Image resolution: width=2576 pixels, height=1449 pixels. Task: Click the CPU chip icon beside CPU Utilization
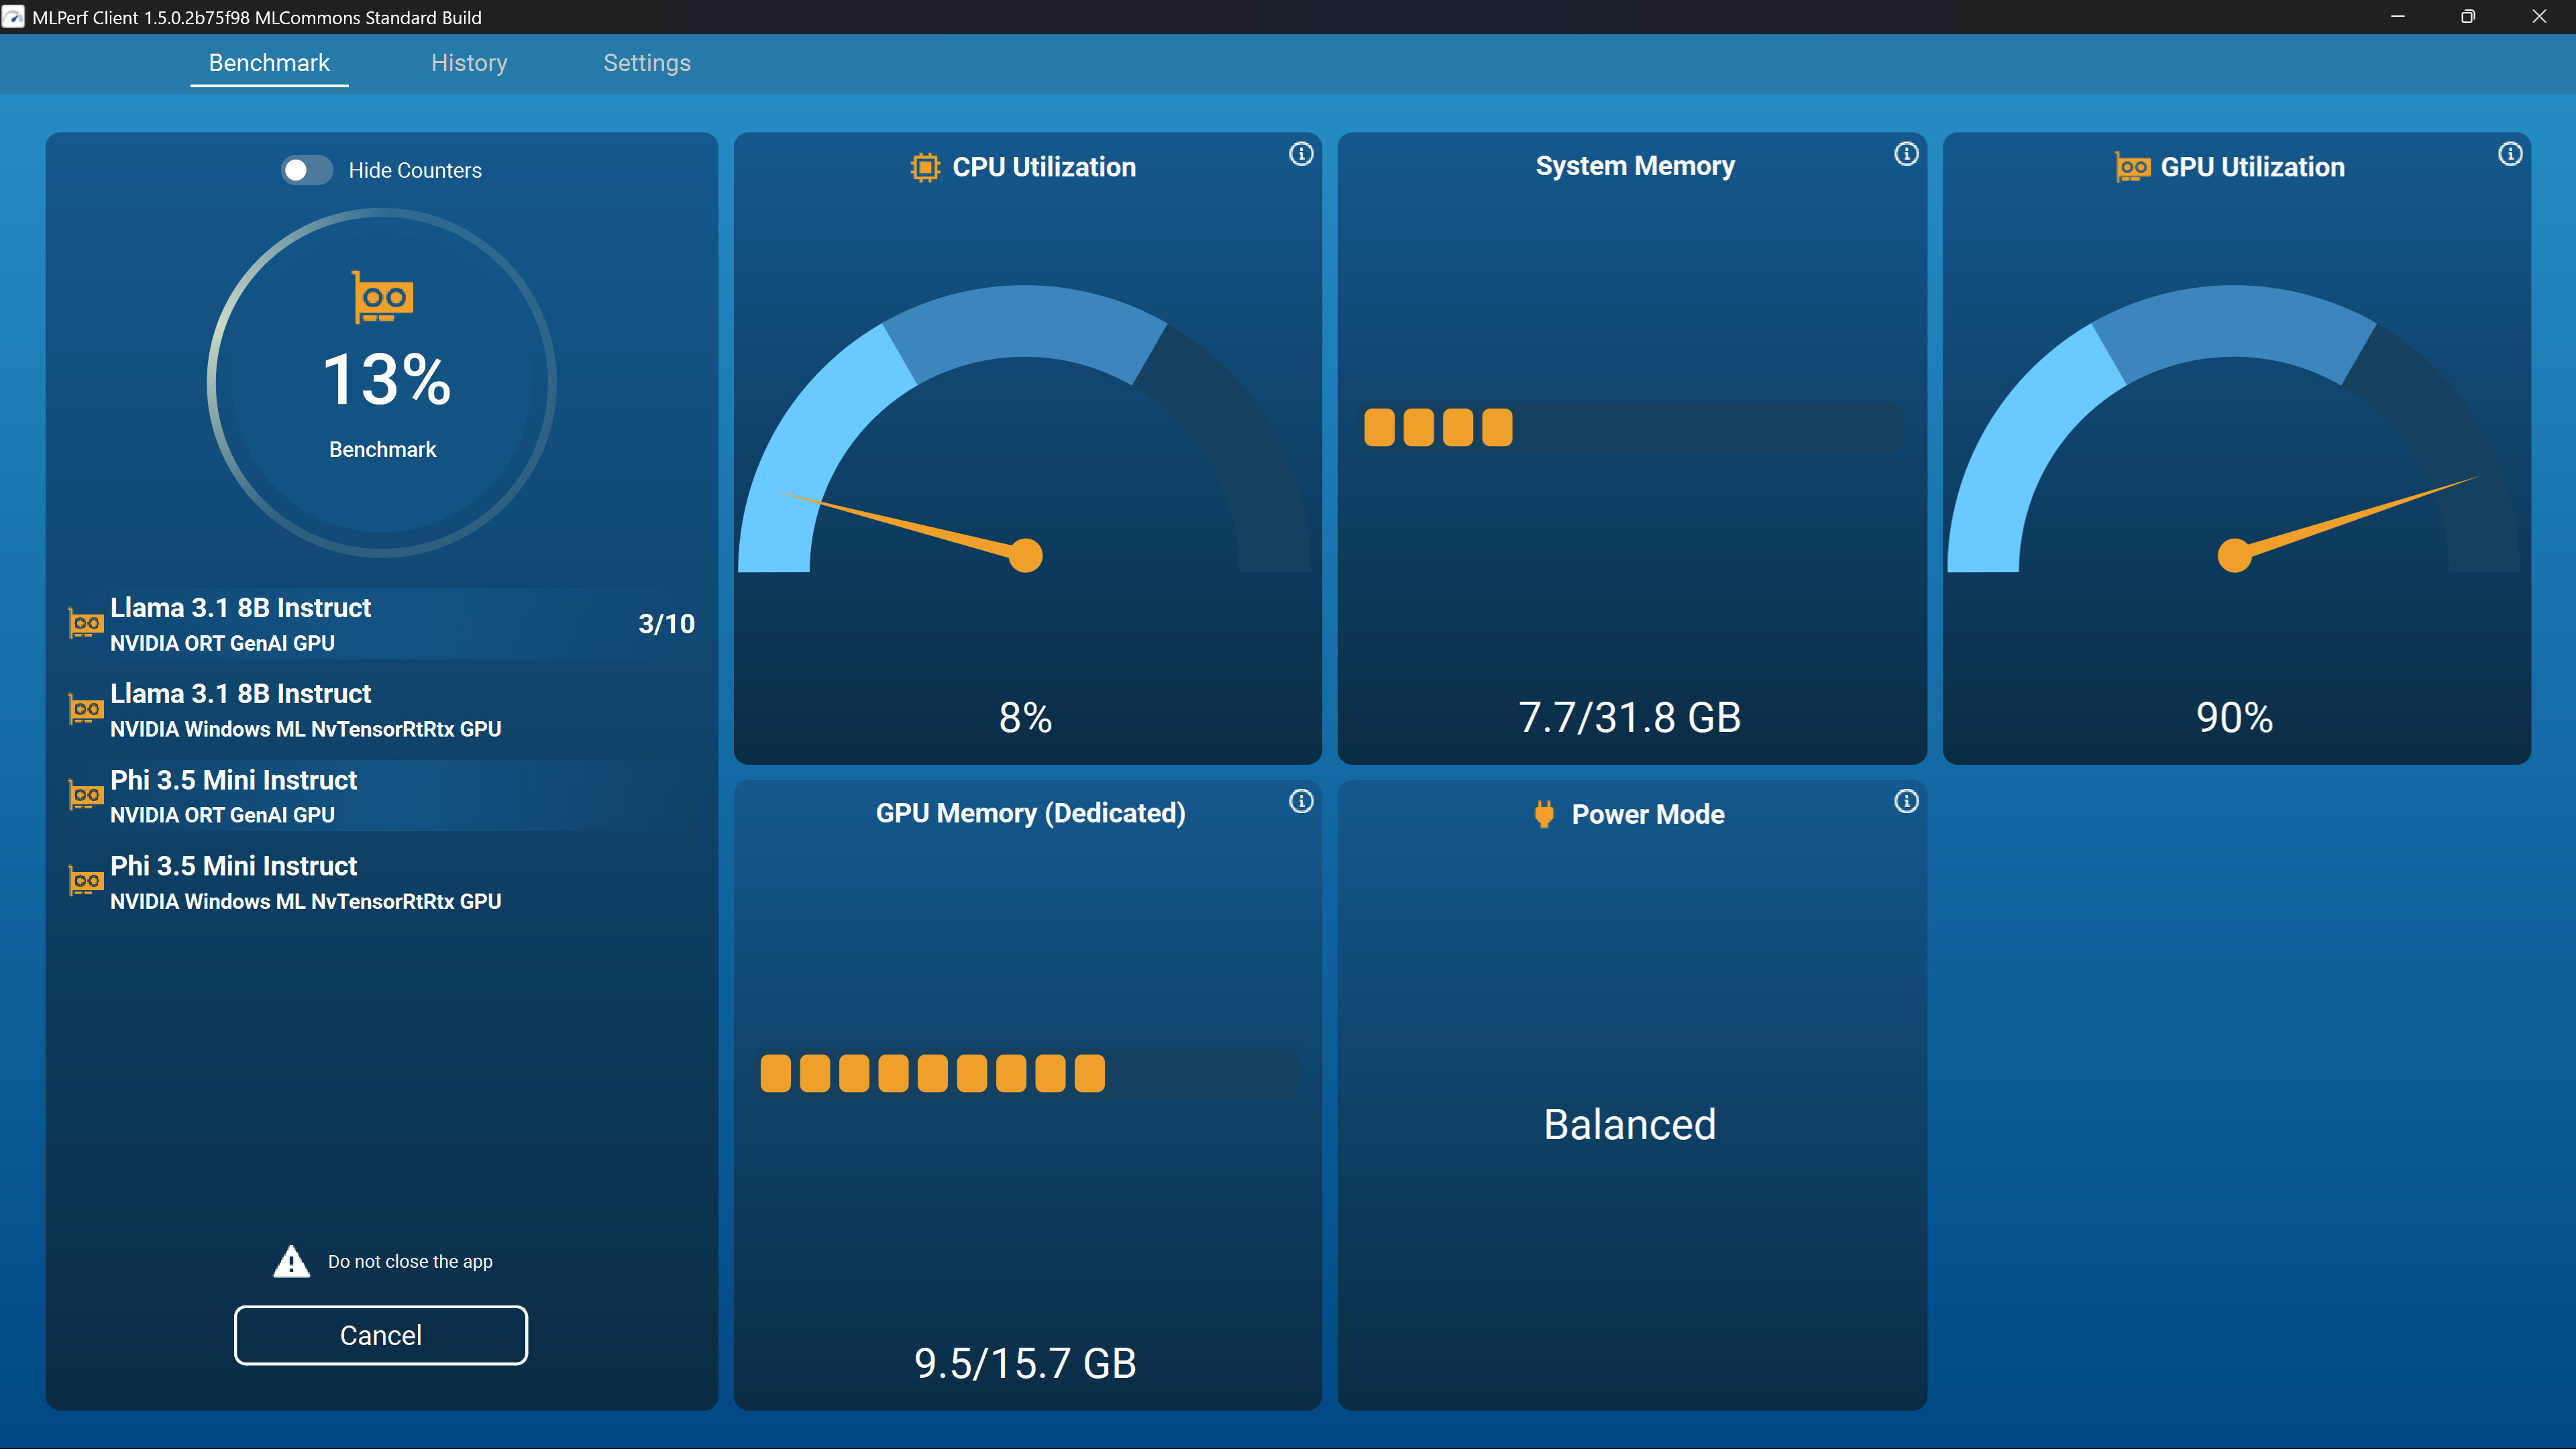[925, 167]
